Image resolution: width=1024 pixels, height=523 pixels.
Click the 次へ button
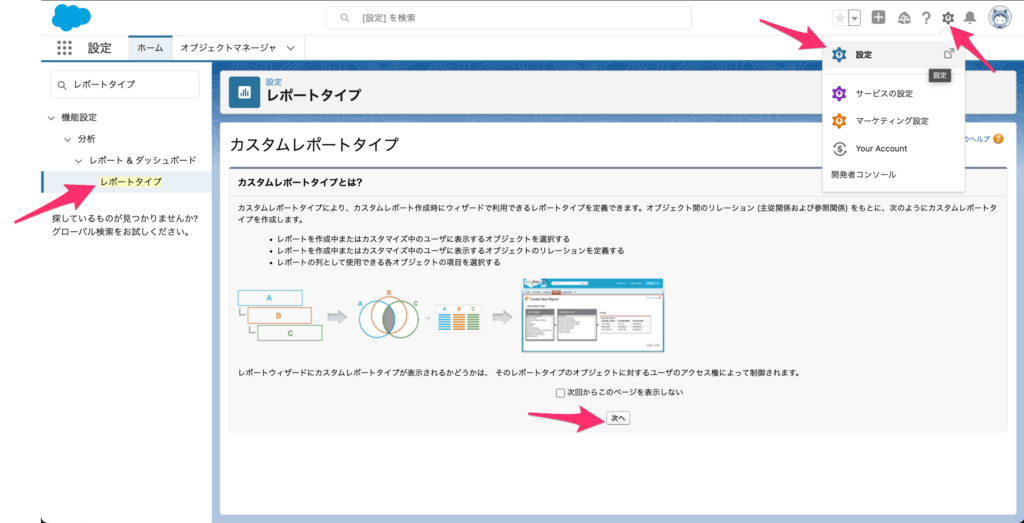click(x=618, y=418)
